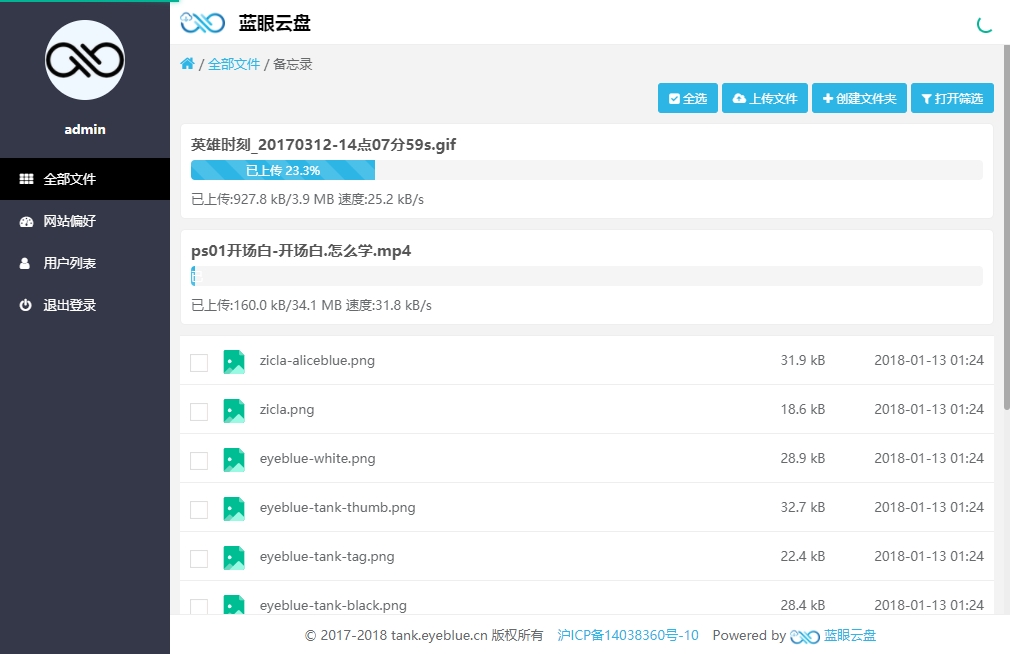Click the home icon in breadcrumb

coord(187,64)
